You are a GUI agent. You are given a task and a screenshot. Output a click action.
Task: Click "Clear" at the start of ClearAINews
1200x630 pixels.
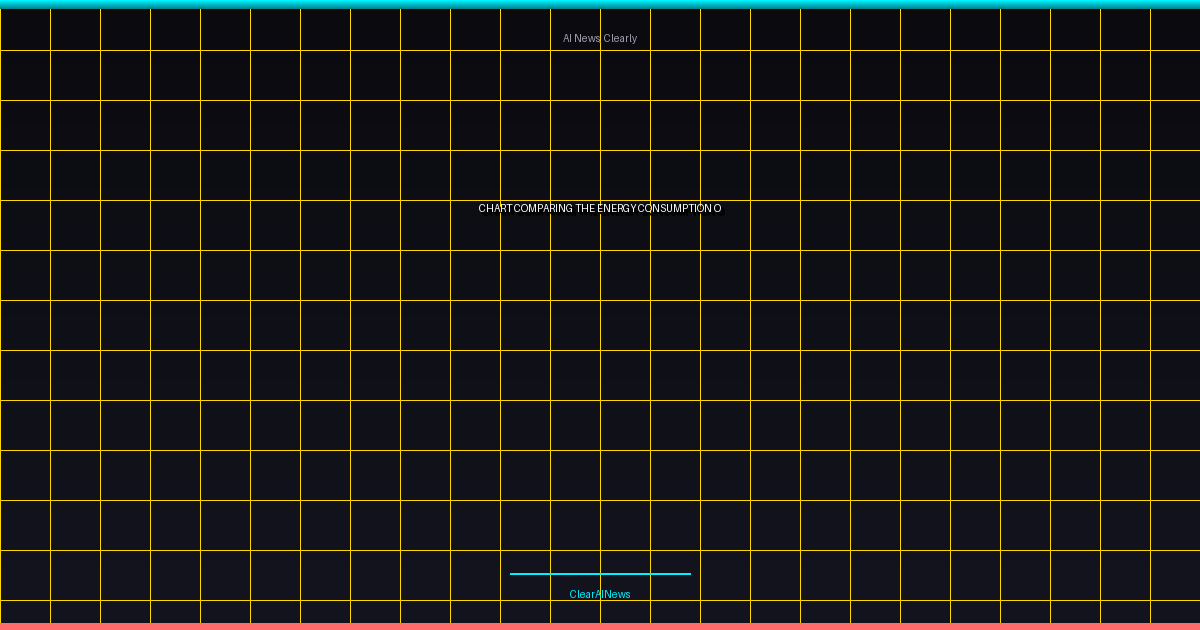tap(581, 594)
